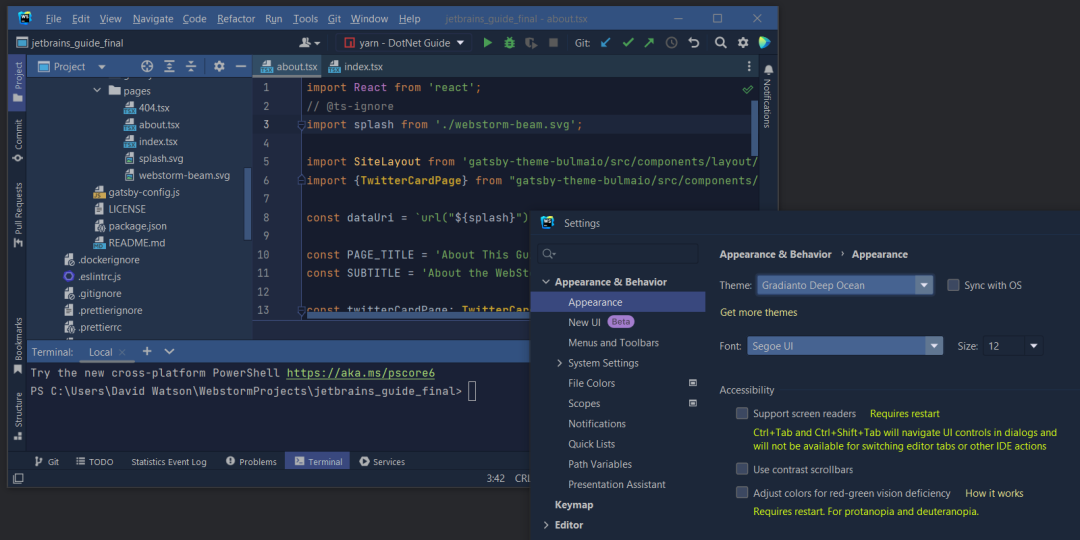
Task: Open the run configuration dropdown
Action: click(x=406, y=43)
